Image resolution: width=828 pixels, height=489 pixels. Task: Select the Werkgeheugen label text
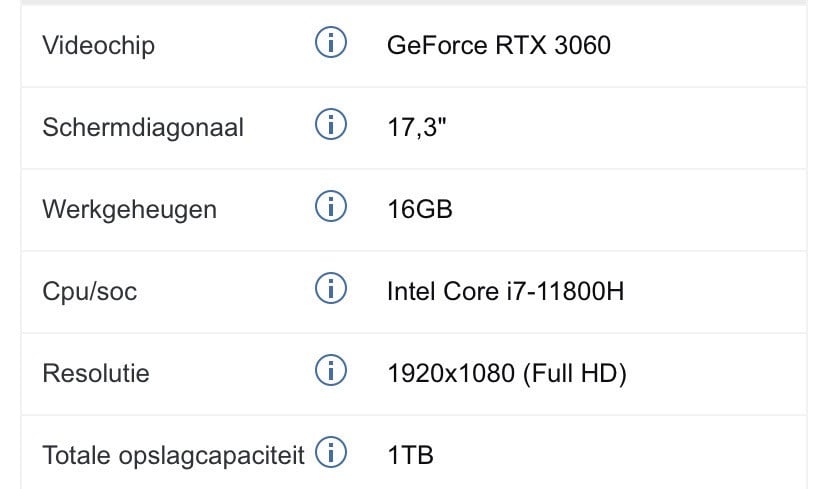pos(129,210)
